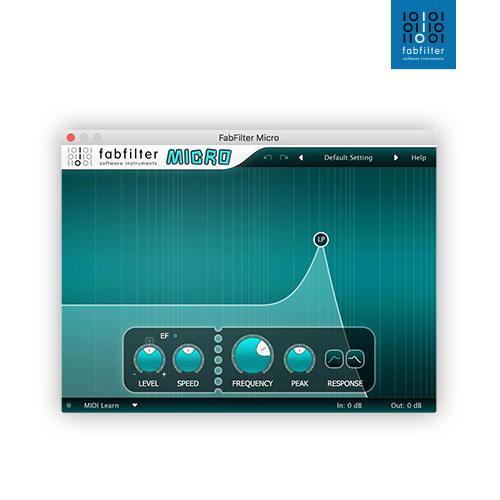Click the undo arrow icon
Image resolution: width=500 pixels, height=500 pixels.
click(268, 157)
